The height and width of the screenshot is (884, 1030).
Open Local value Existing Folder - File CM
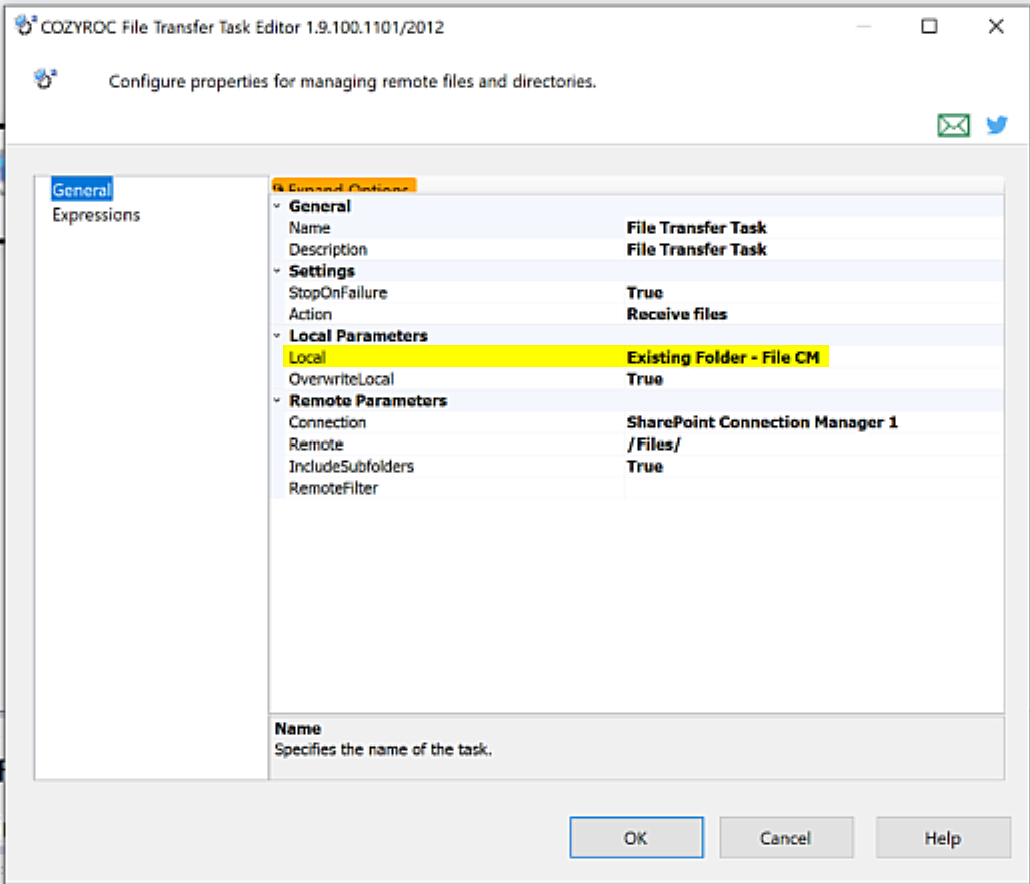[813, 358]
